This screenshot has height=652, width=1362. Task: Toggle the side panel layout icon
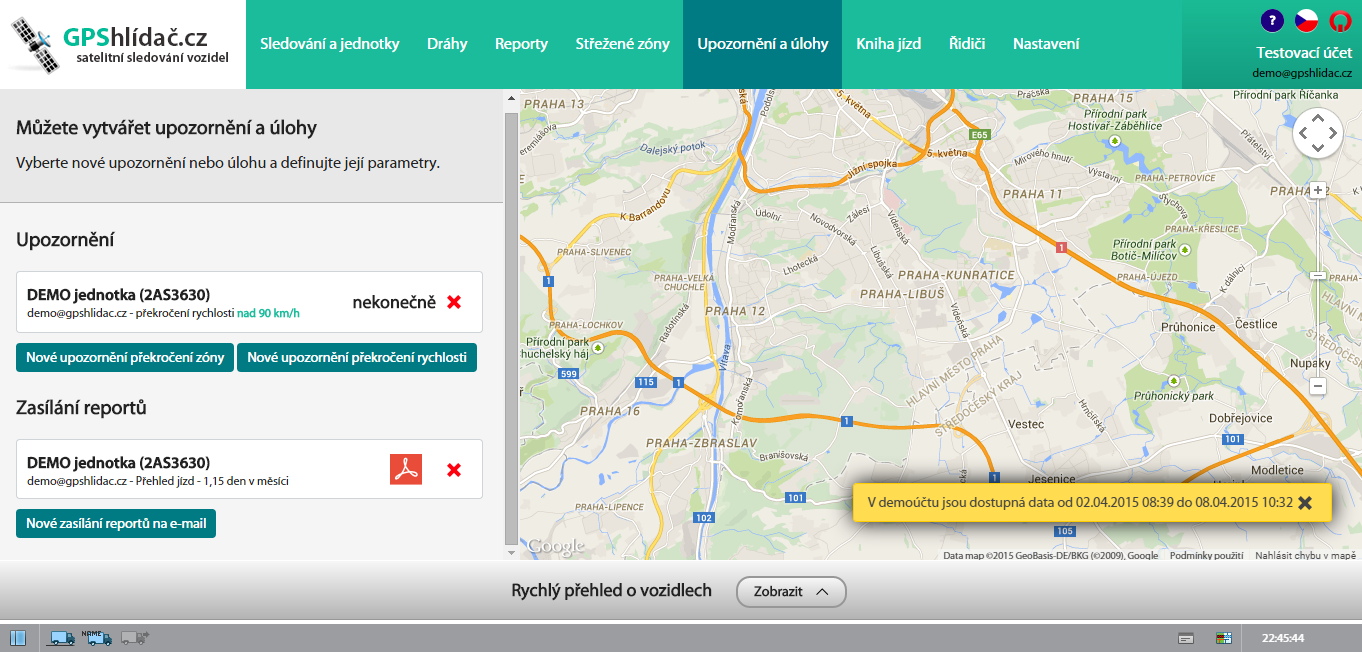coord(18,637)
